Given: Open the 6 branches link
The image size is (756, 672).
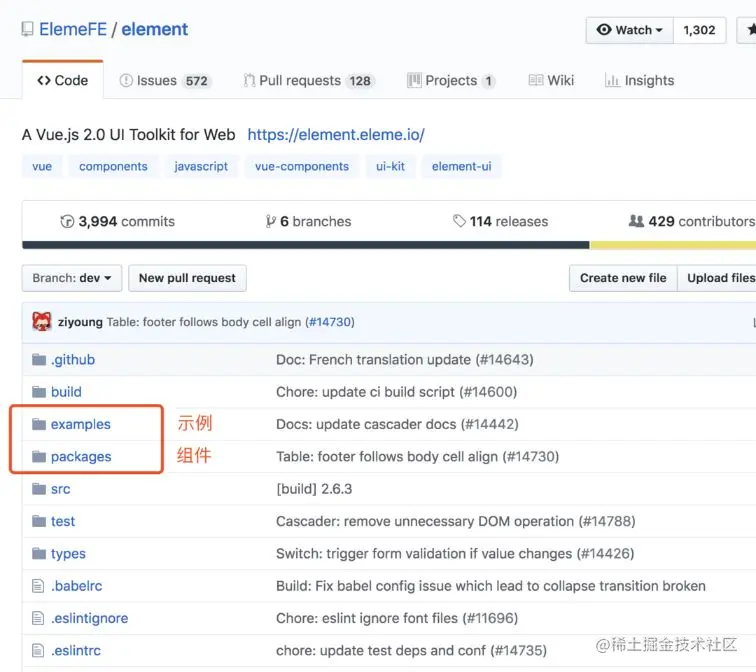Looking at the screenshot, I should (x=309, y=221).
